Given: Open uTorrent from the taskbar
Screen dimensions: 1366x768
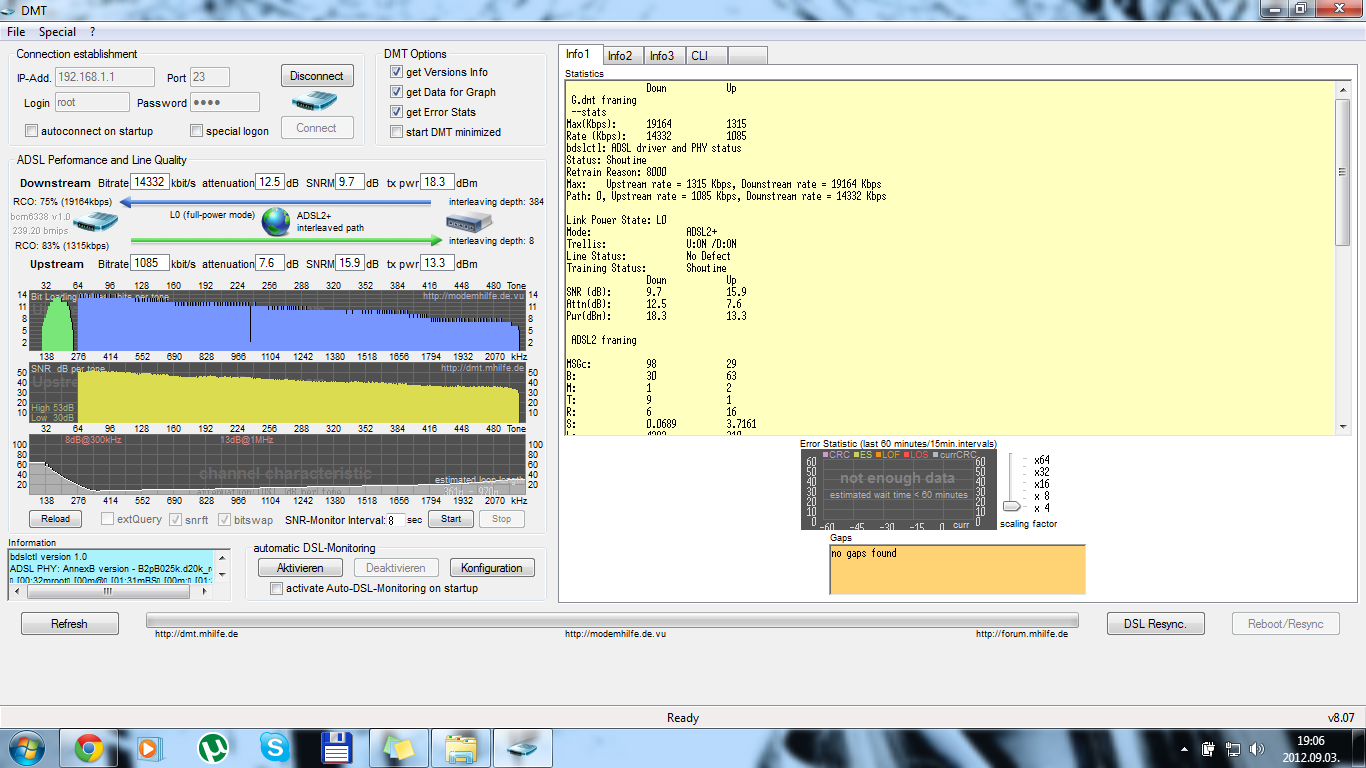Looking at the screenshot, I should [x=211, y=748].
